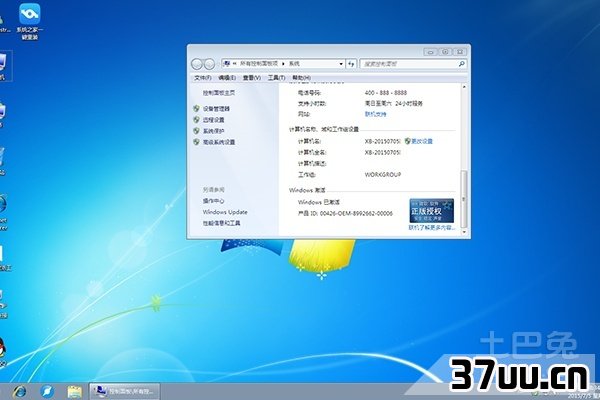The image size is (600, 400).
Task: Click the computer icon in the address bar
Action: point(227,64)
